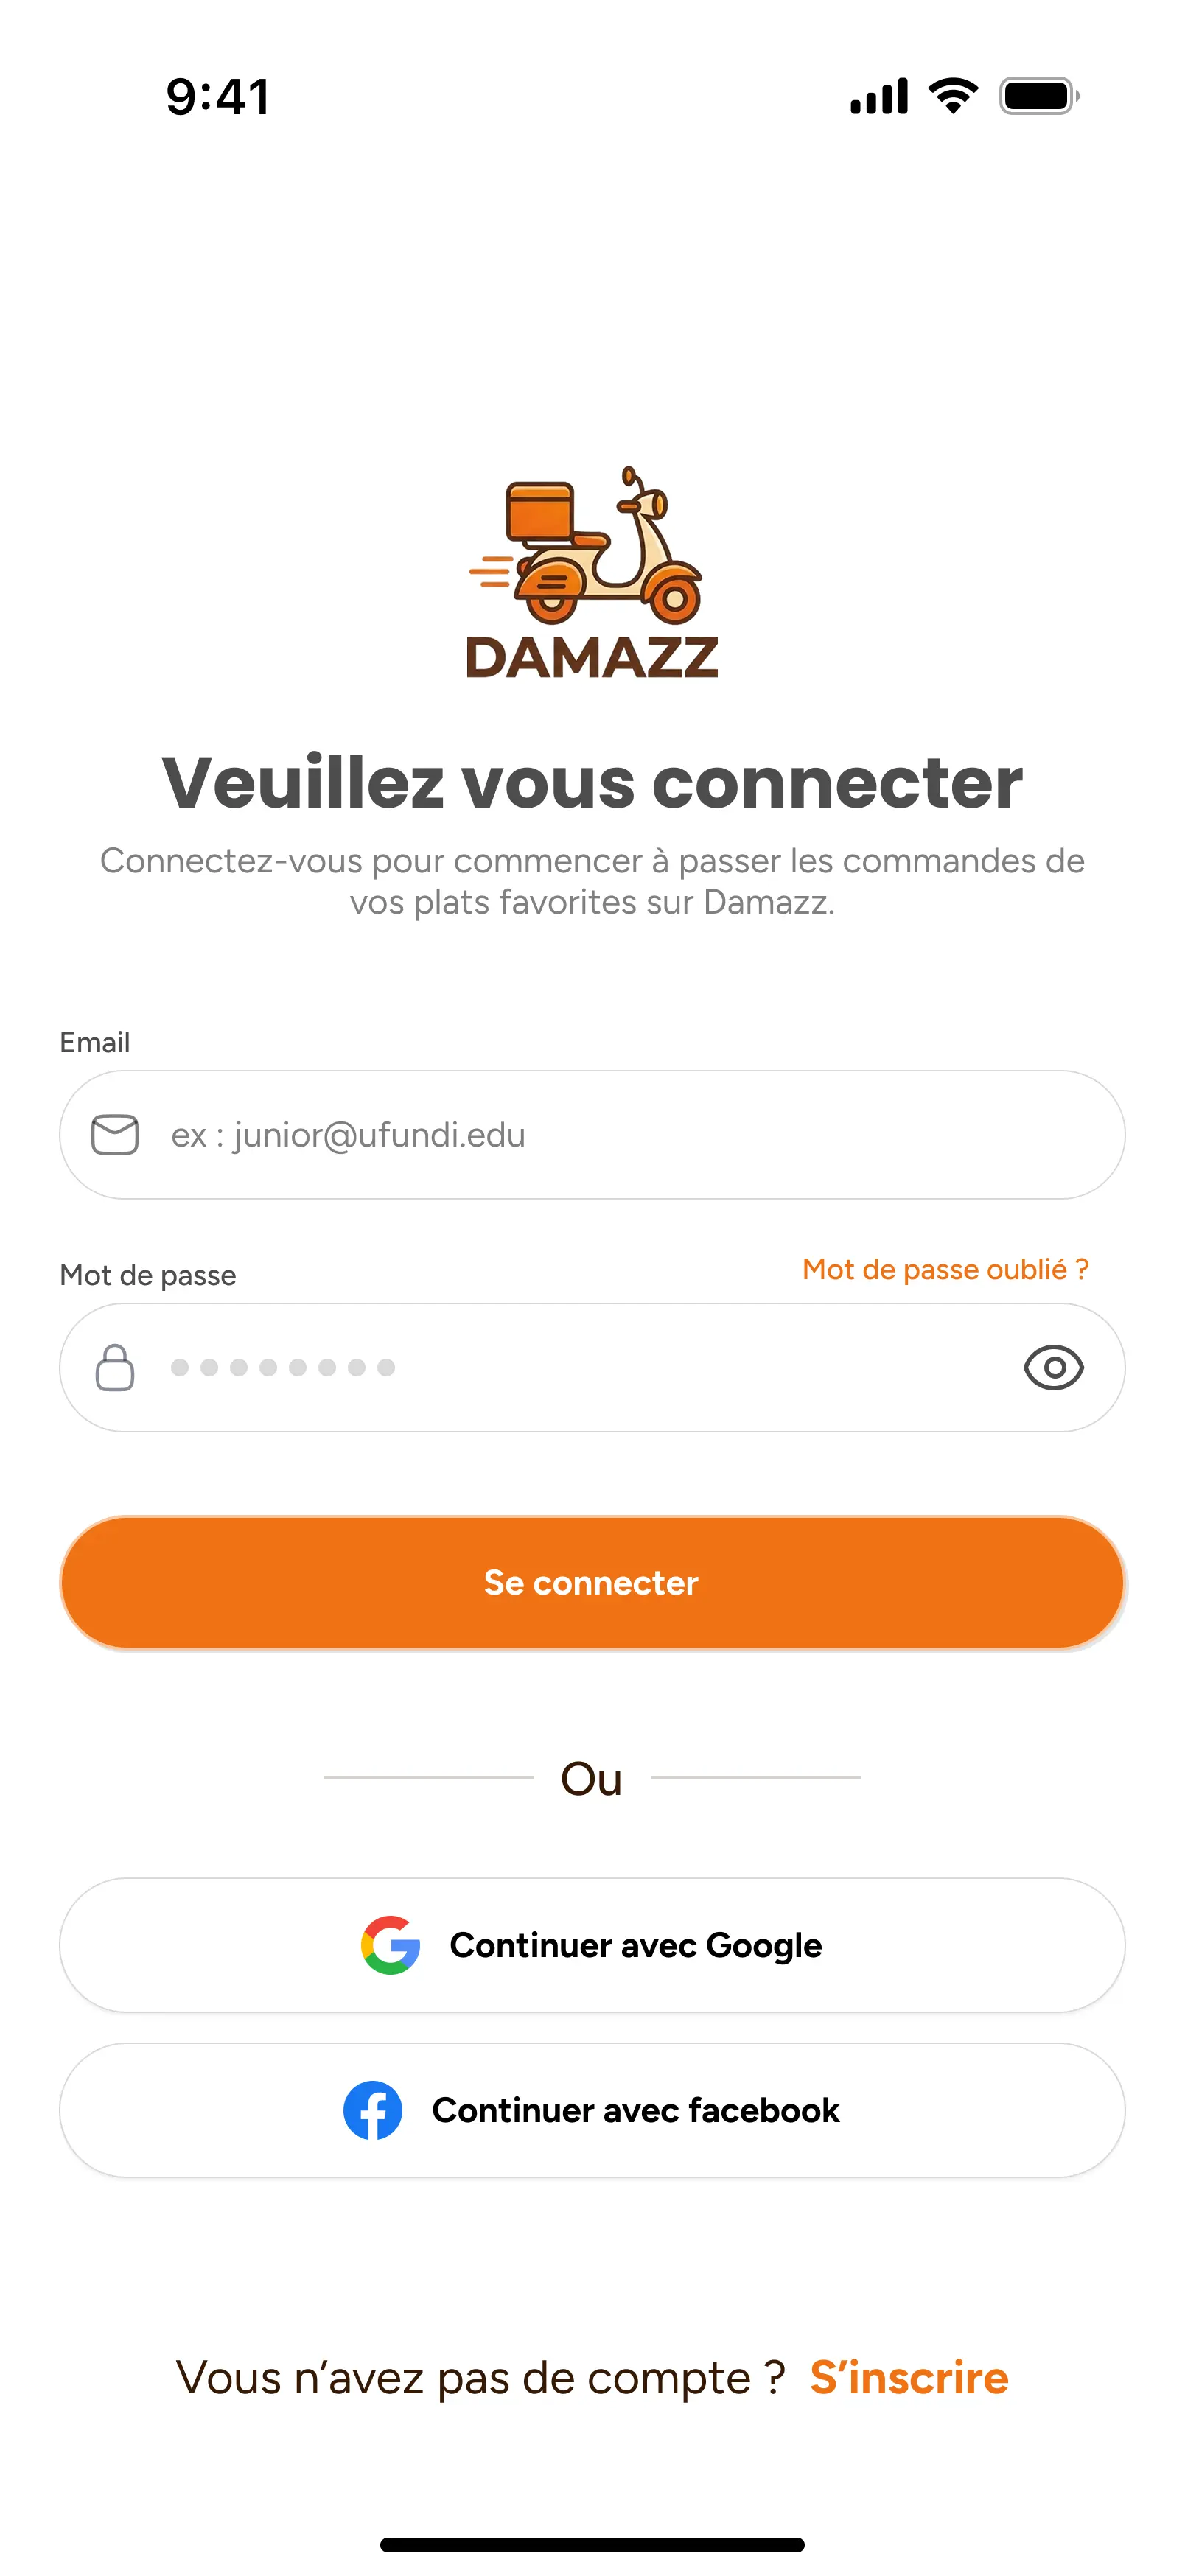Focus the Mot de passe input field
Viewport: 1185px width, 2576px height.
click(592, 1367)
